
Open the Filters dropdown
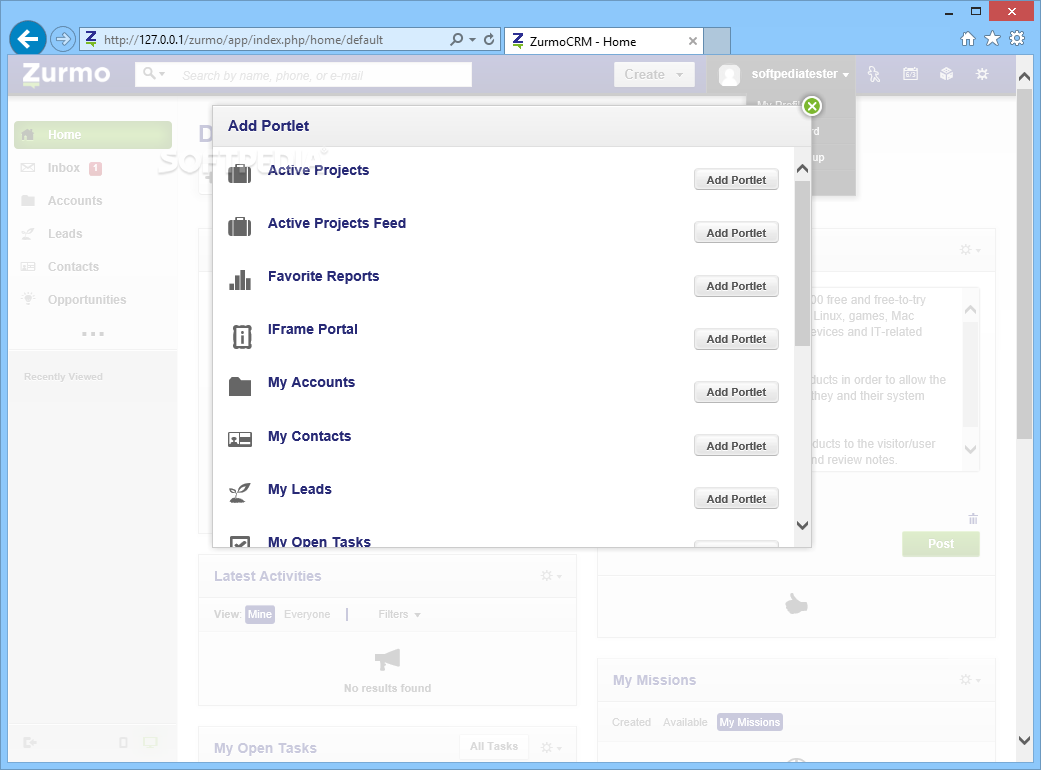pos(399,615)
